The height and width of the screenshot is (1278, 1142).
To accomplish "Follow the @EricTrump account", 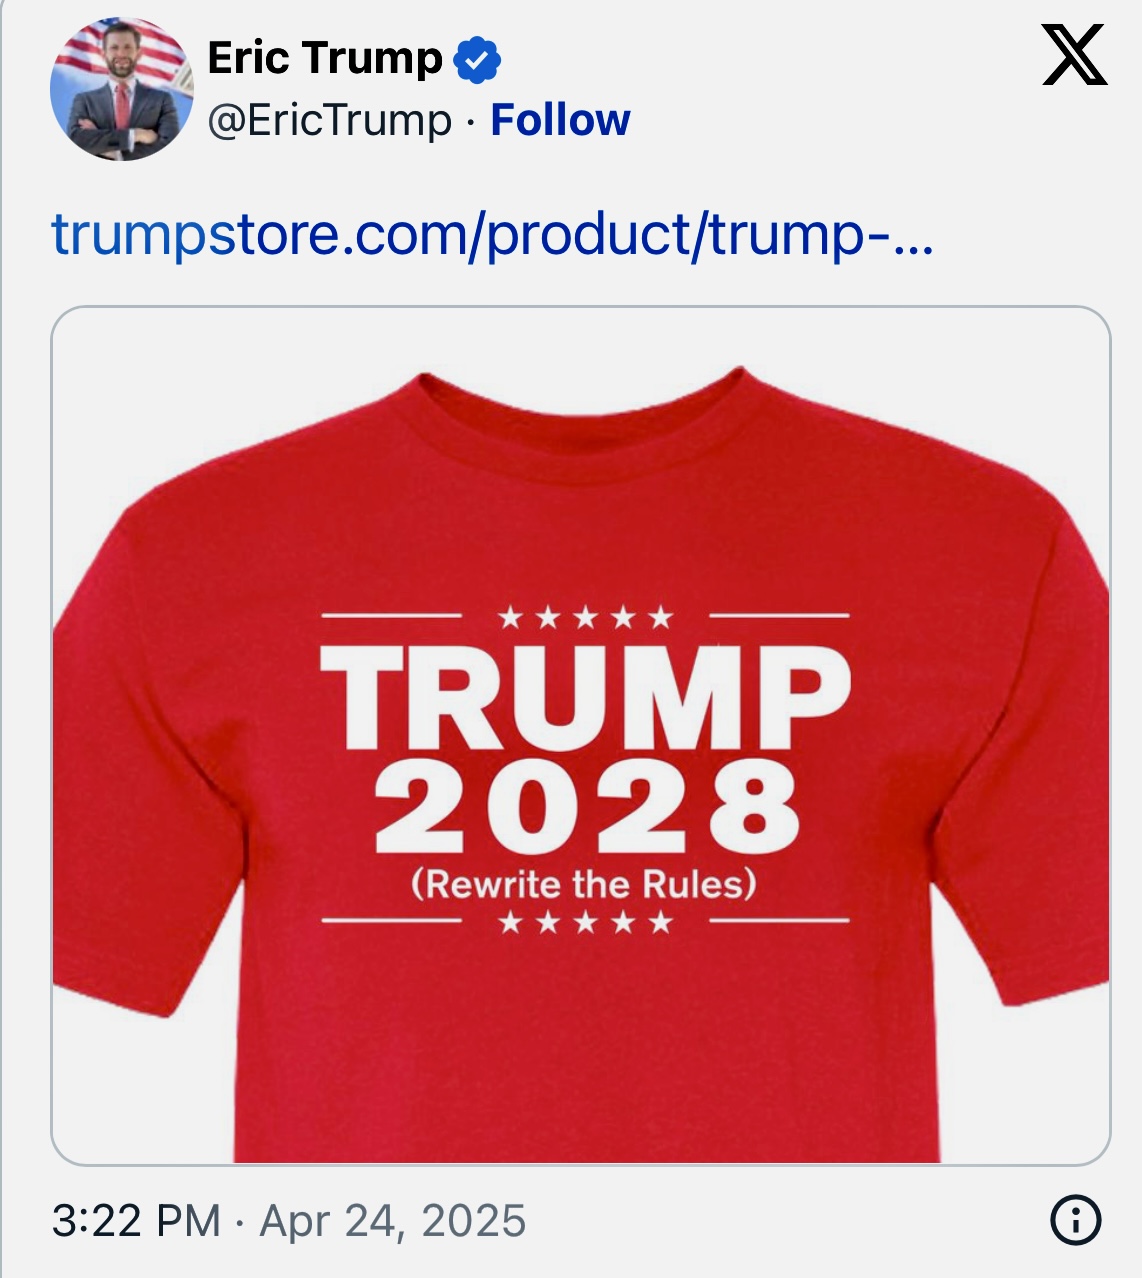I will point(560,120).
